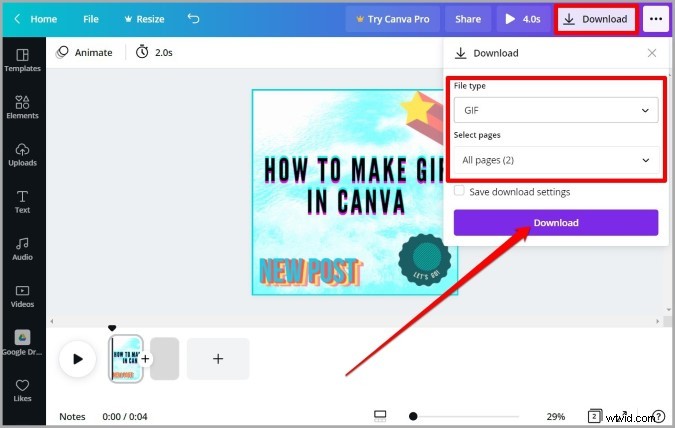Open the Resize menu
Screen dimensions: 675x428
coord(144,19)
